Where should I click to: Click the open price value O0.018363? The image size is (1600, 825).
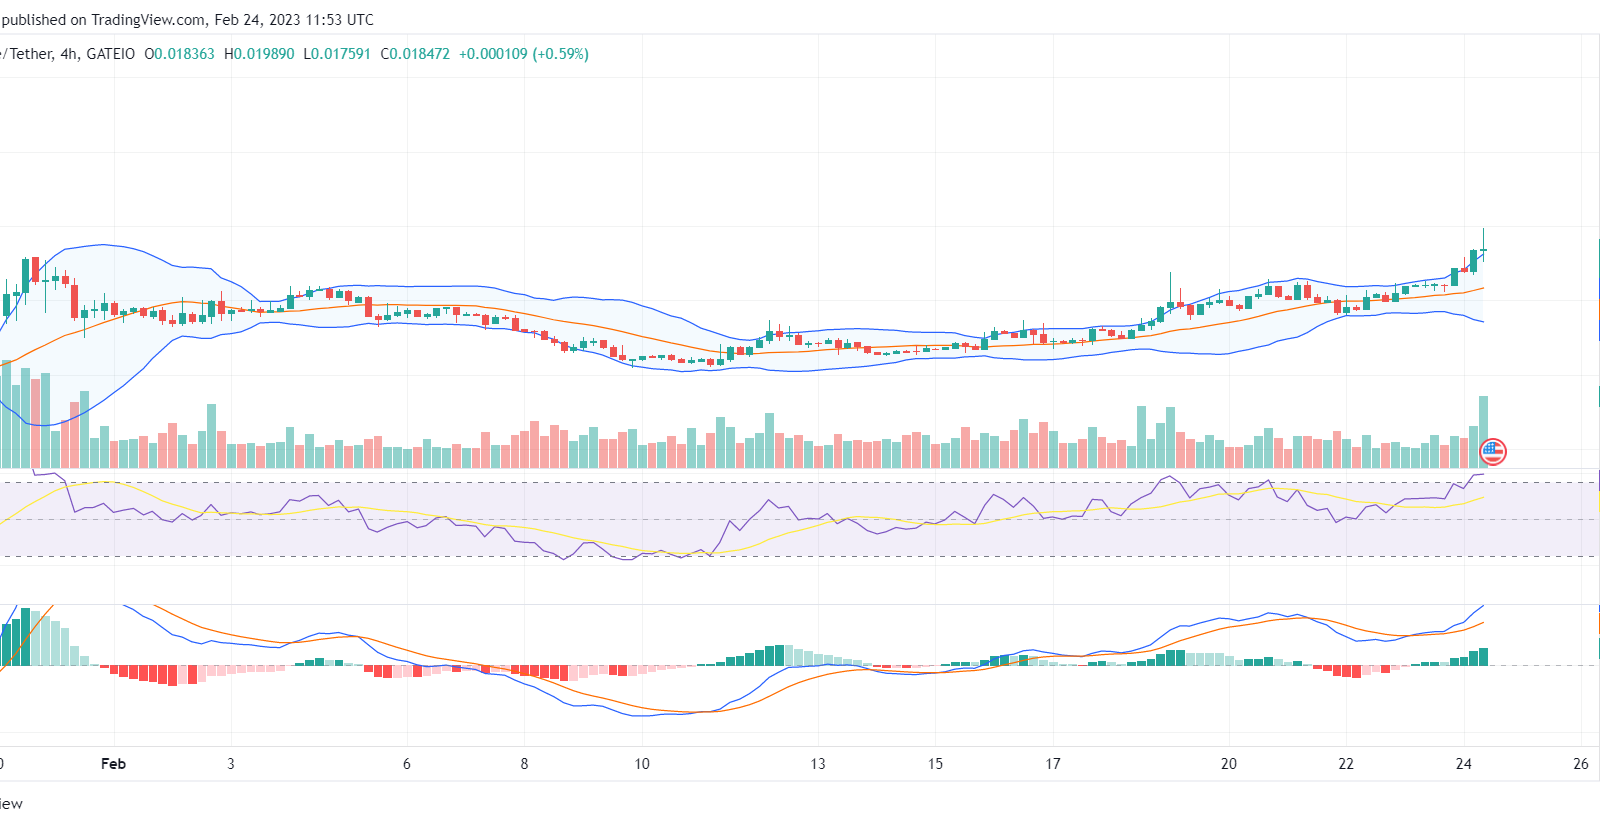coord(180,54)
